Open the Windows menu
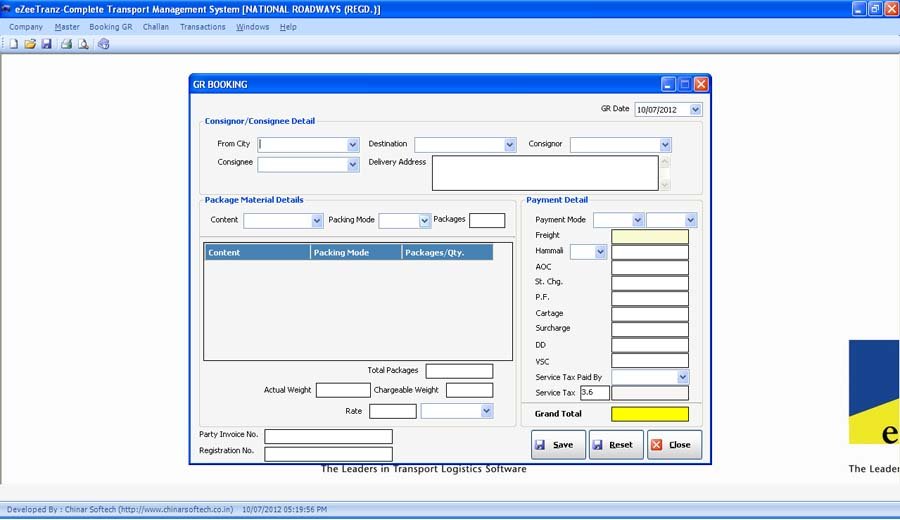 tap(253, 27)
